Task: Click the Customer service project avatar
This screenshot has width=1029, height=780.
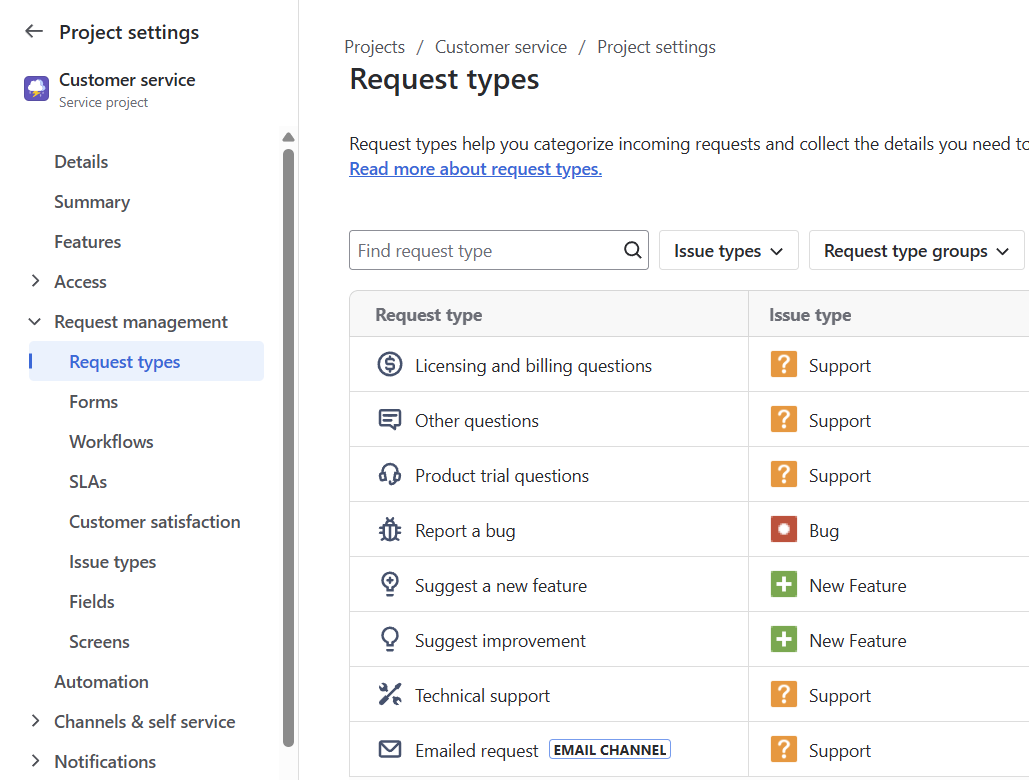Action: [35, 89]
